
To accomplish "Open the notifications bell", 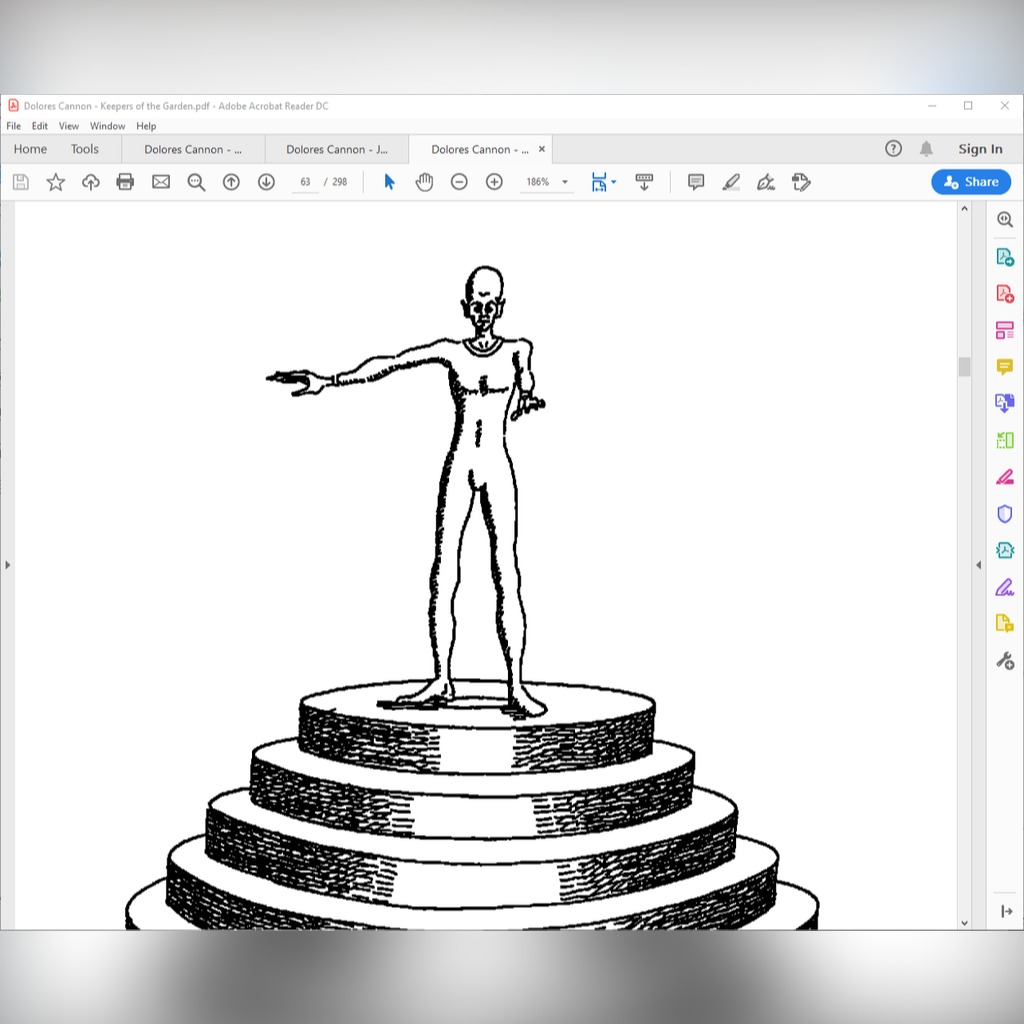I will [926, 149].
